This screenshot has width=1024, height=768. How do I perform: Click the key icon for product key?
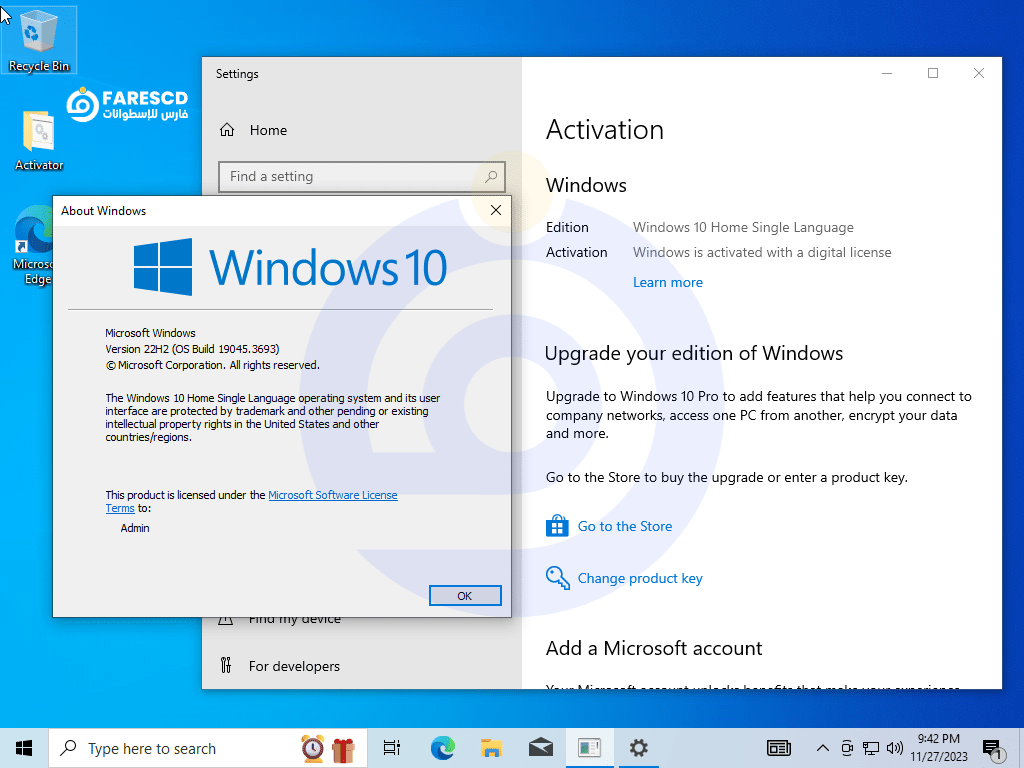(x=558, y=578)
